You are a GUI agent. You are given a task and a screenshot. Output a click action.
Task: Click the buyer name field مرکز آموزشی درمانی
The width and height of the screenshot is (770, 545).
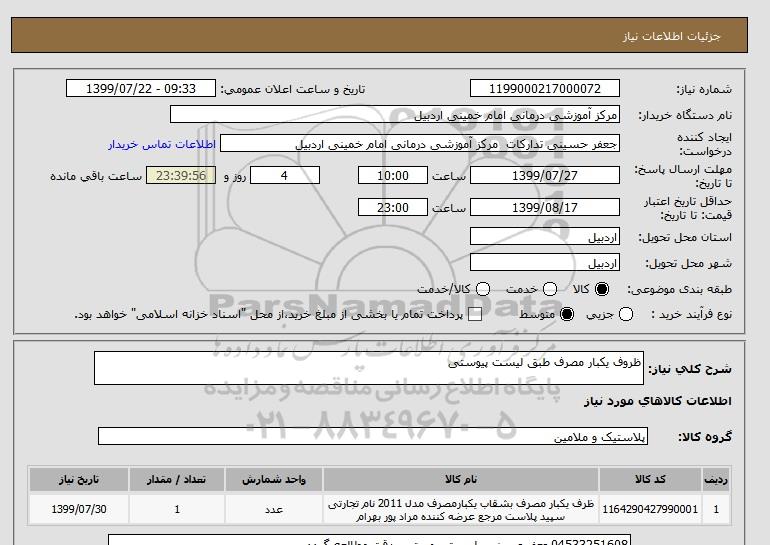pyautogui.click(x=395, y=115)
